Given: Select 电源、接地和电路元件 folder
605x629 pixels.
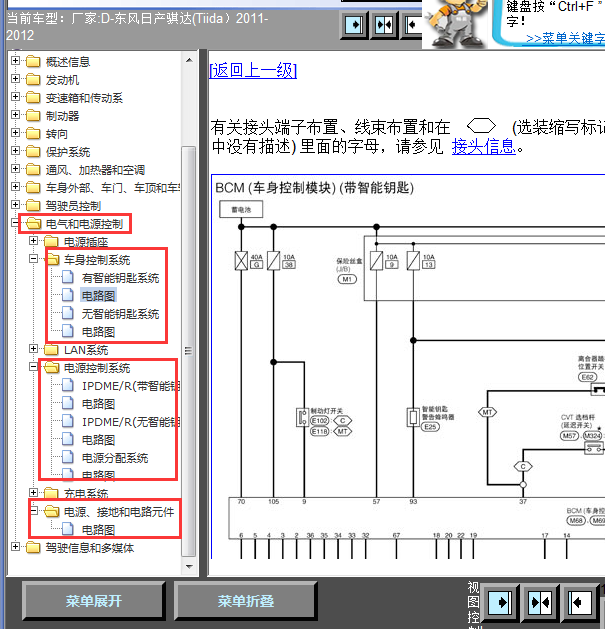Looking at the screenshot, I should coord(119,512).
